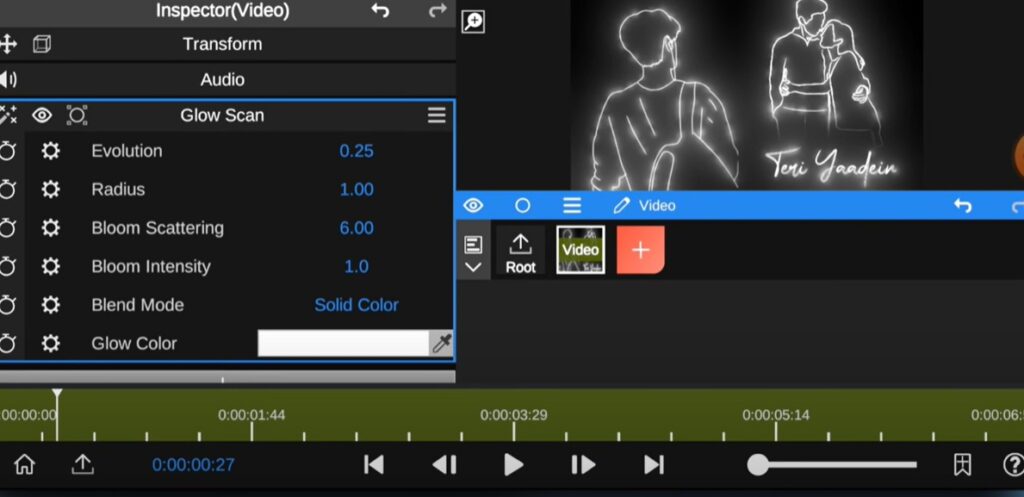Click the export share icon

click(x=82, y=464)
